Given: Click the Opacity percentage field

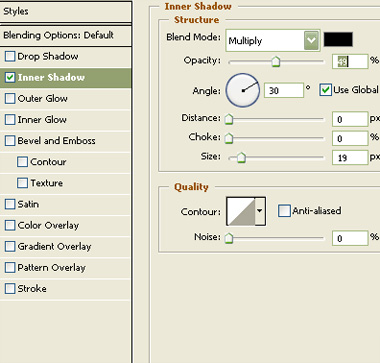Looking at the screenshot, I should click(350, 62).
